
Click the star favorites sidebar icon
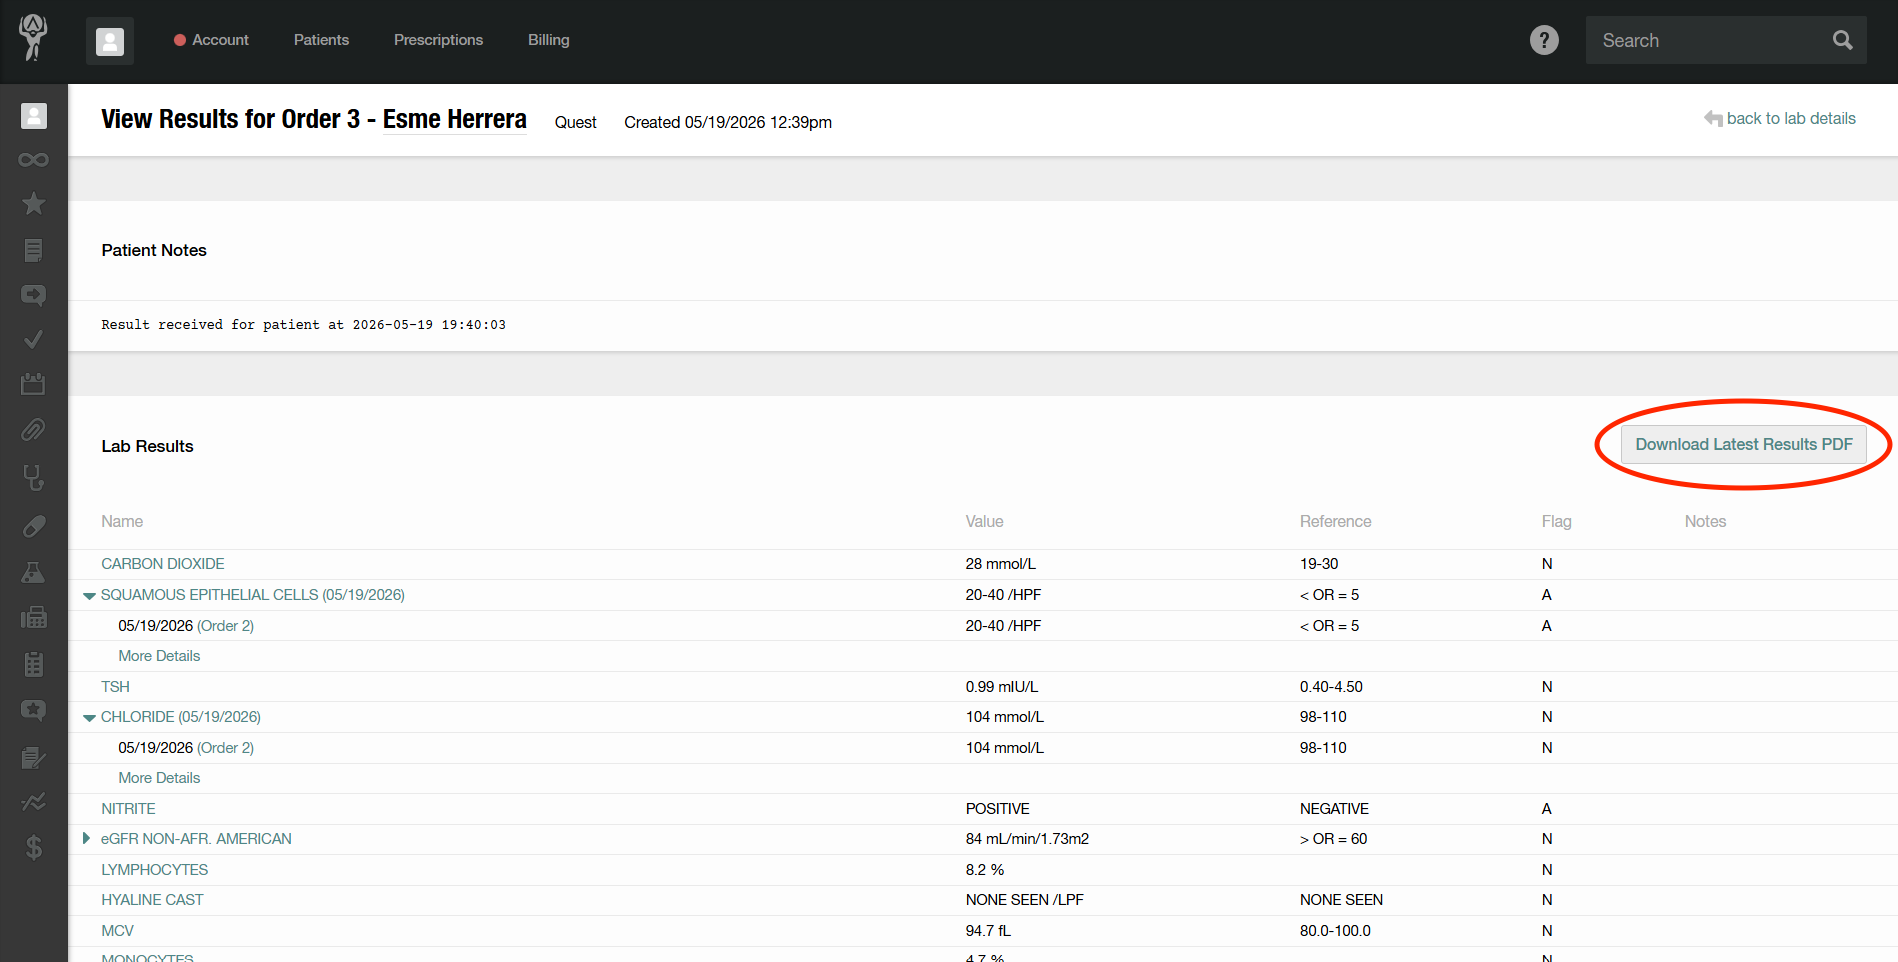33,204
